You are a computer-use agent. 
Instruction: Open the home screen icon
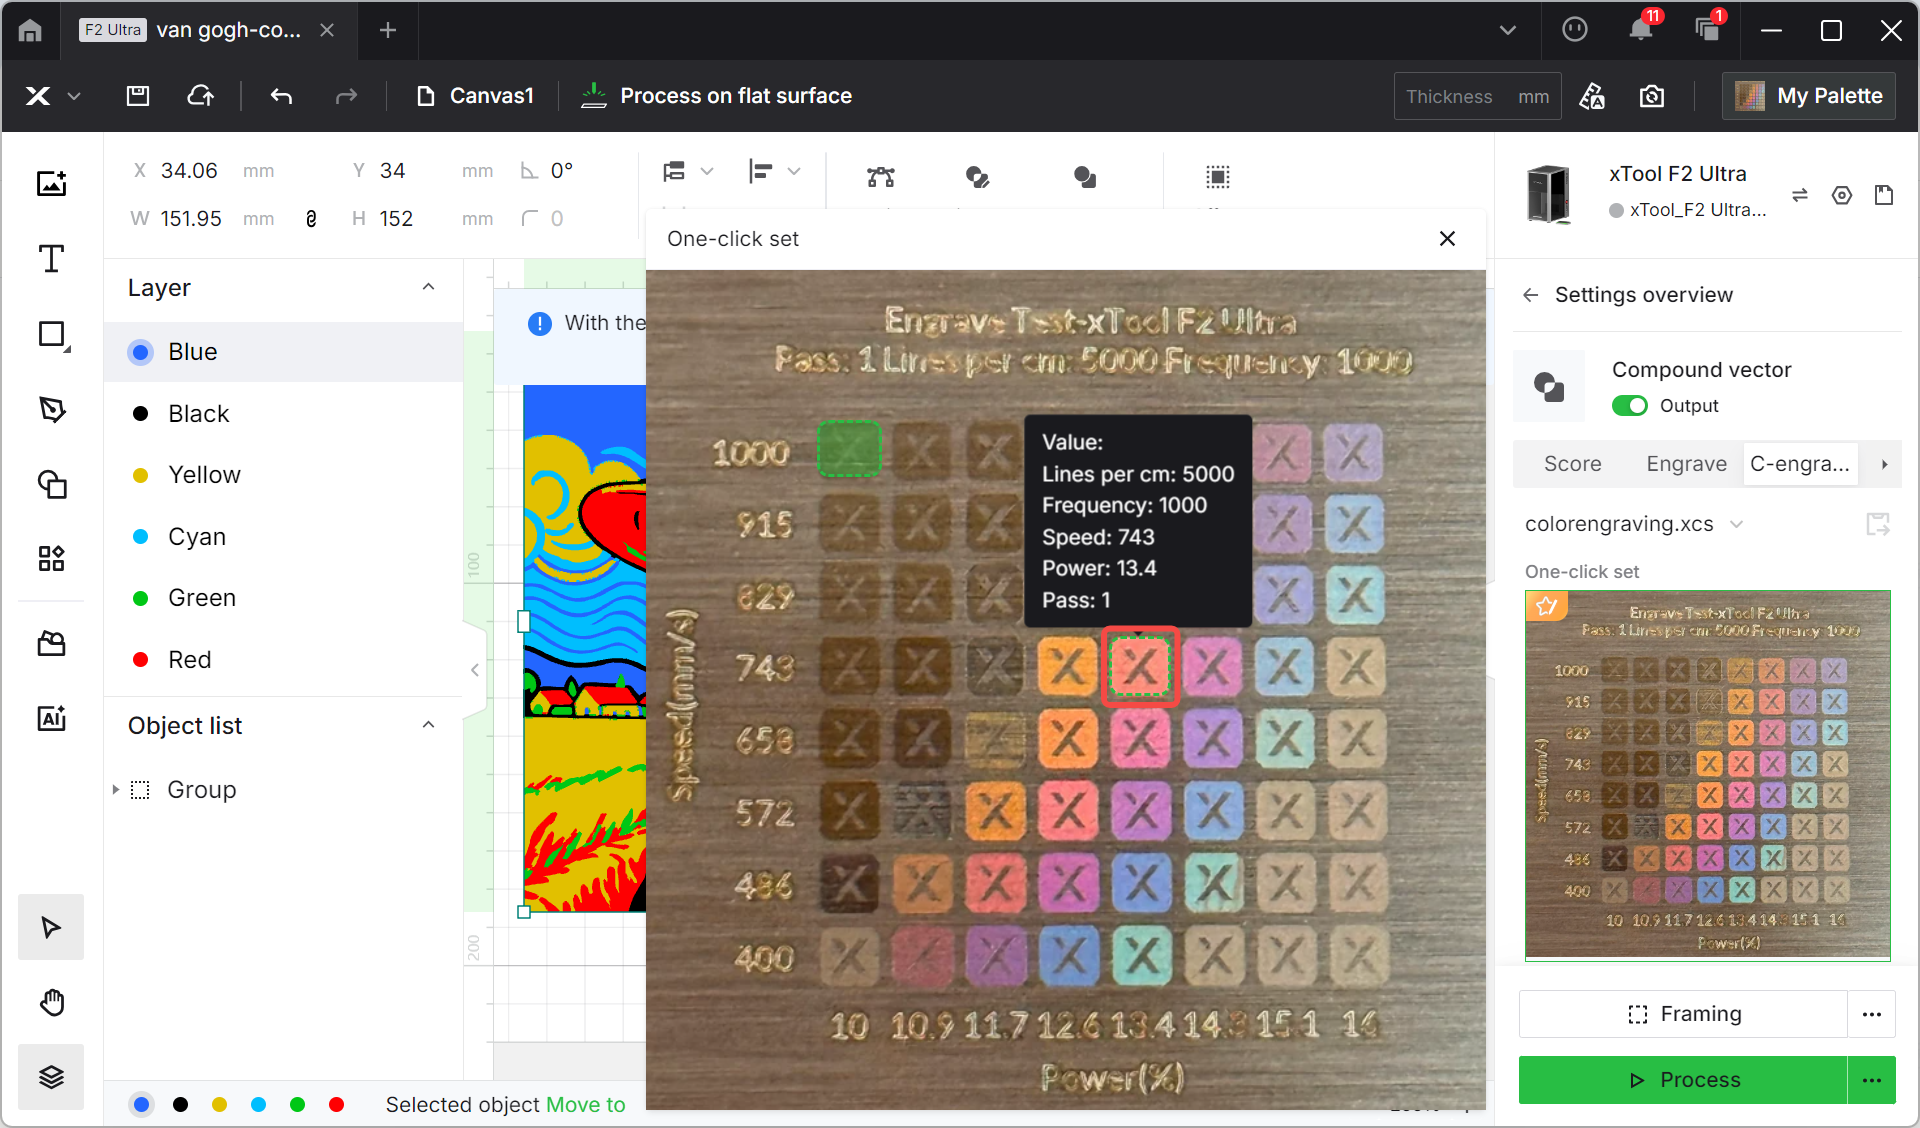pyautogui.click(x=30, y=31)
